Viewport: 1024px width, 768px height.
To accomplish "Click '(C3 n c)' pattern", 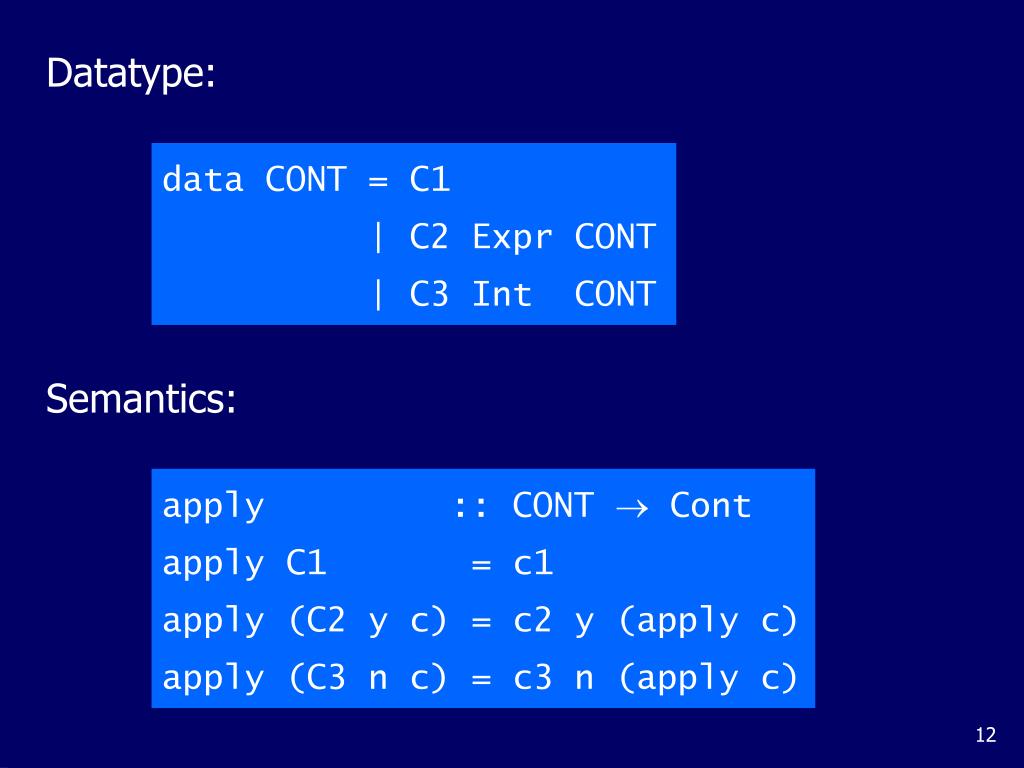I will click(x=368, y=678).
